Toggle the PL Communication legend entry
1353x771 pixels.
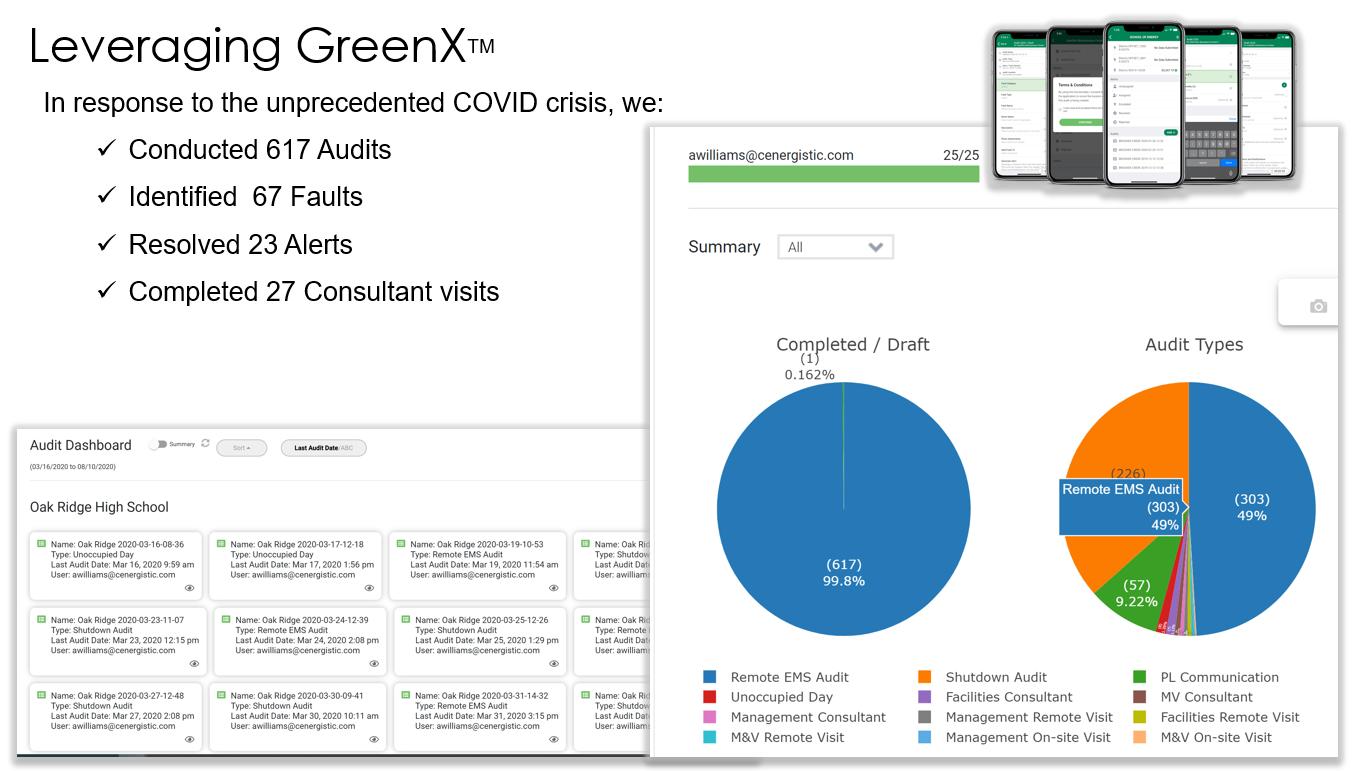point(1206,677)
